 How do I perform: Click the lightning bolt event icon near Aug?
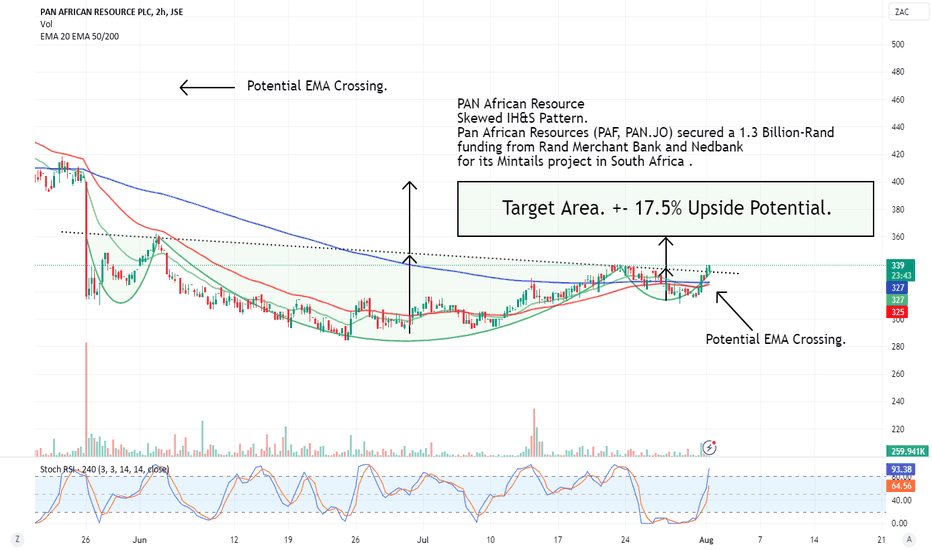pyautogui.click(x=709, y=447)
